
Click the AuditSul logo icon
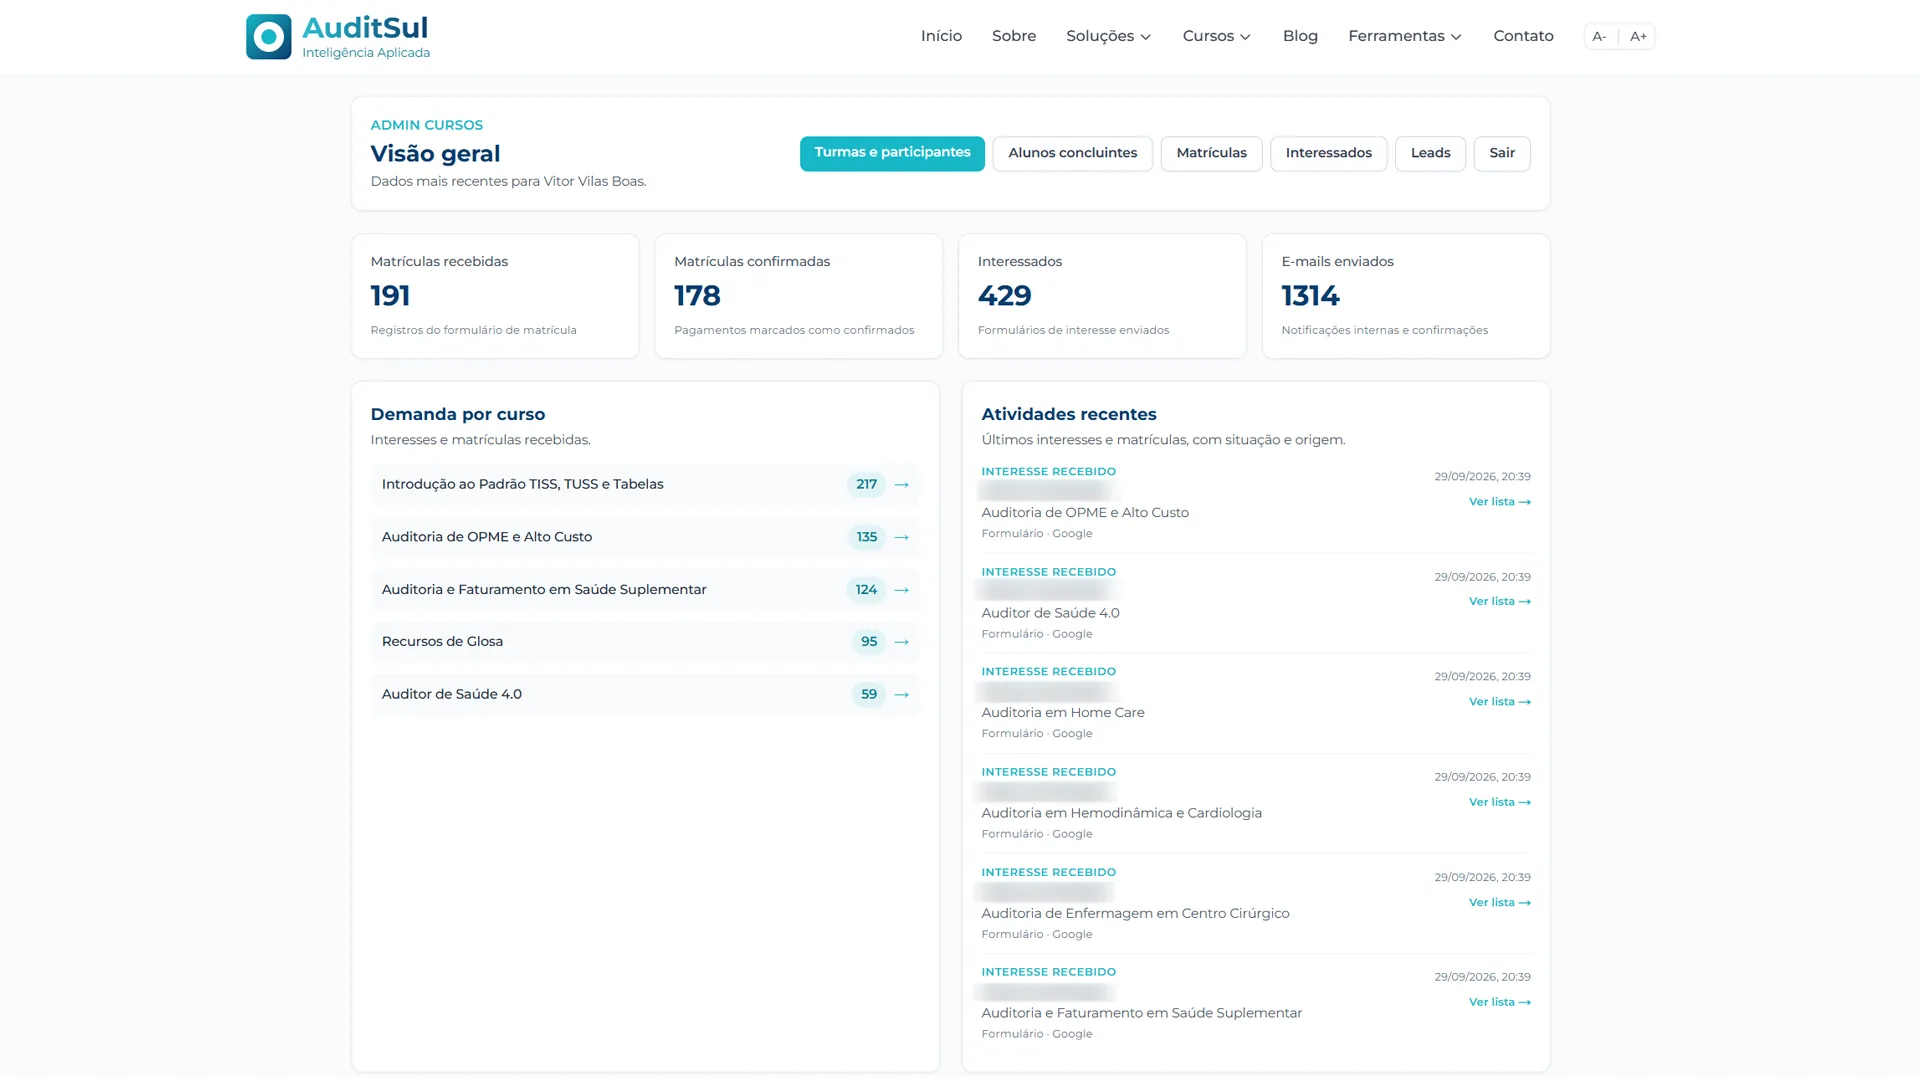(x=268, y=37)
